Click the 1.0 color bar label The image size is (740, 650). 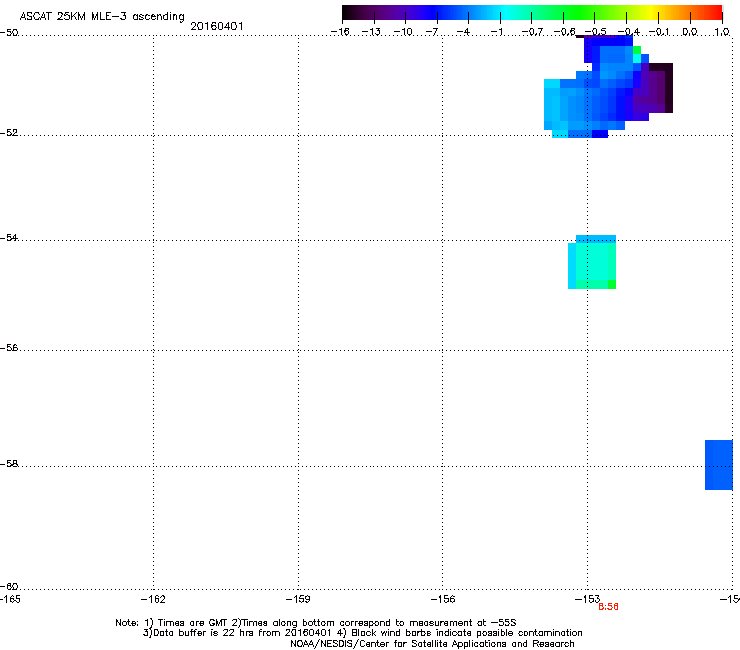(722, 32)
